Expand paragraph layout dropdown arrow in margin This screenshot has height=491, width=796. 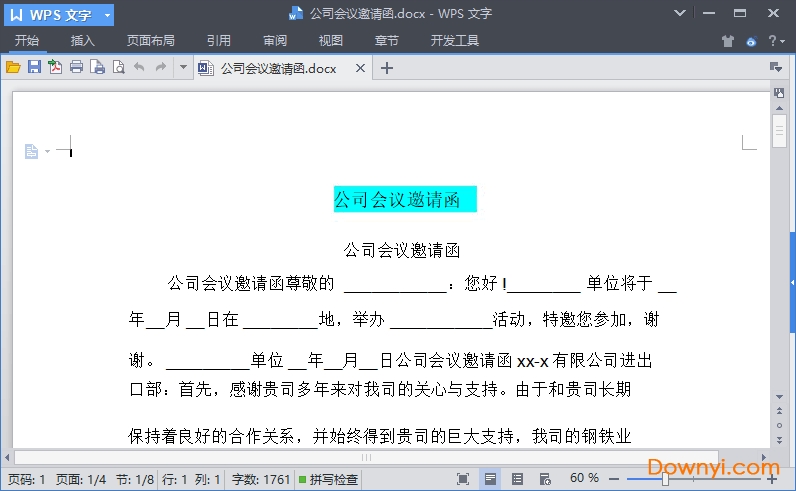coord(47,151)
